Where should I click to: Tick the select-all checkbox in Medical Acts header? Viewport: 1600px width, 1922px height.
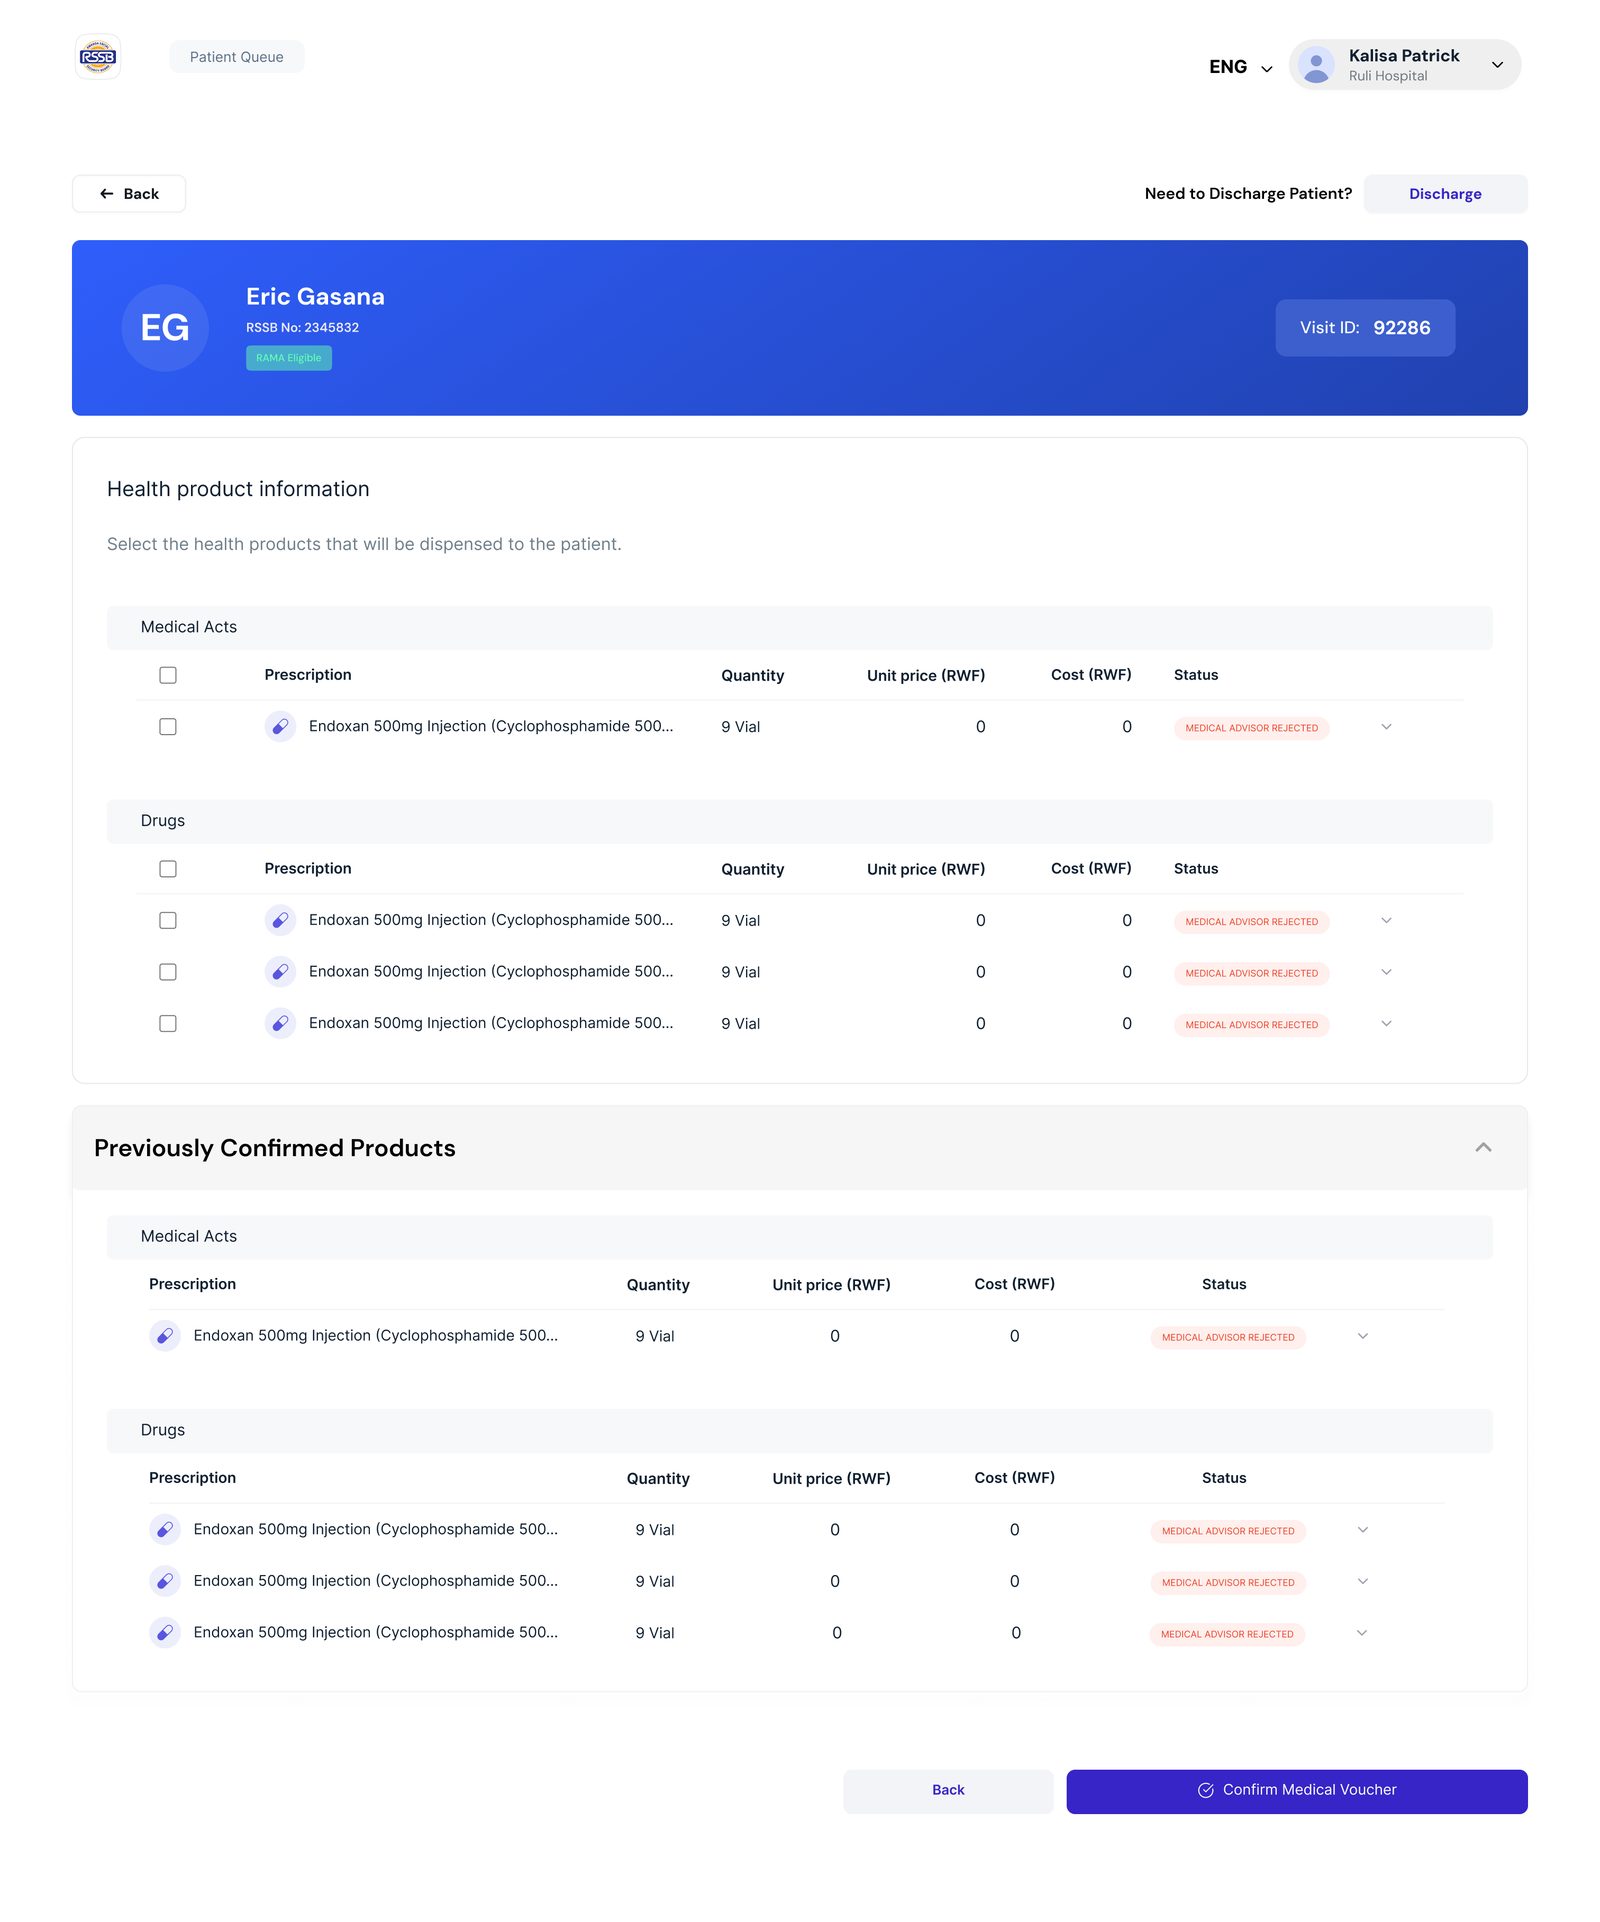tap(168, 675)
